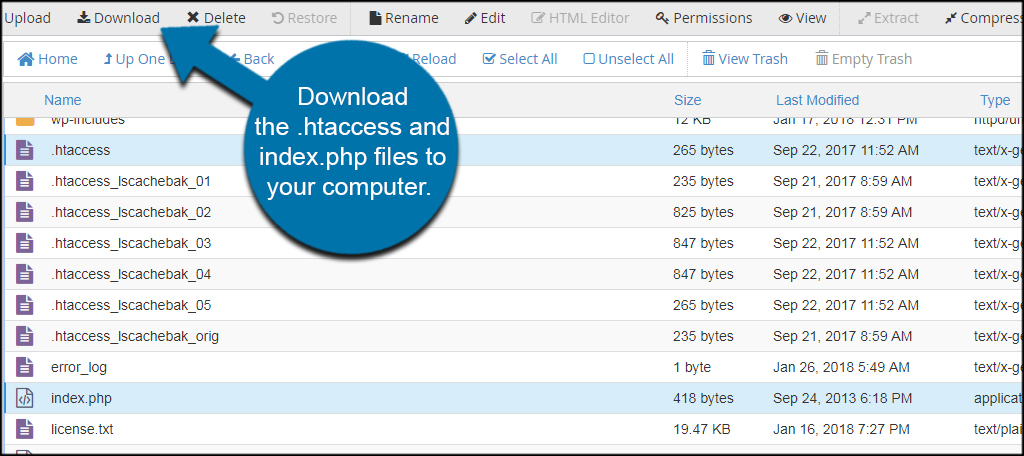Select the file .htaccess_lscachebak_02
Image resolution: width=1024 pixels, height=456 pixels.
click(x=131, y=212)
